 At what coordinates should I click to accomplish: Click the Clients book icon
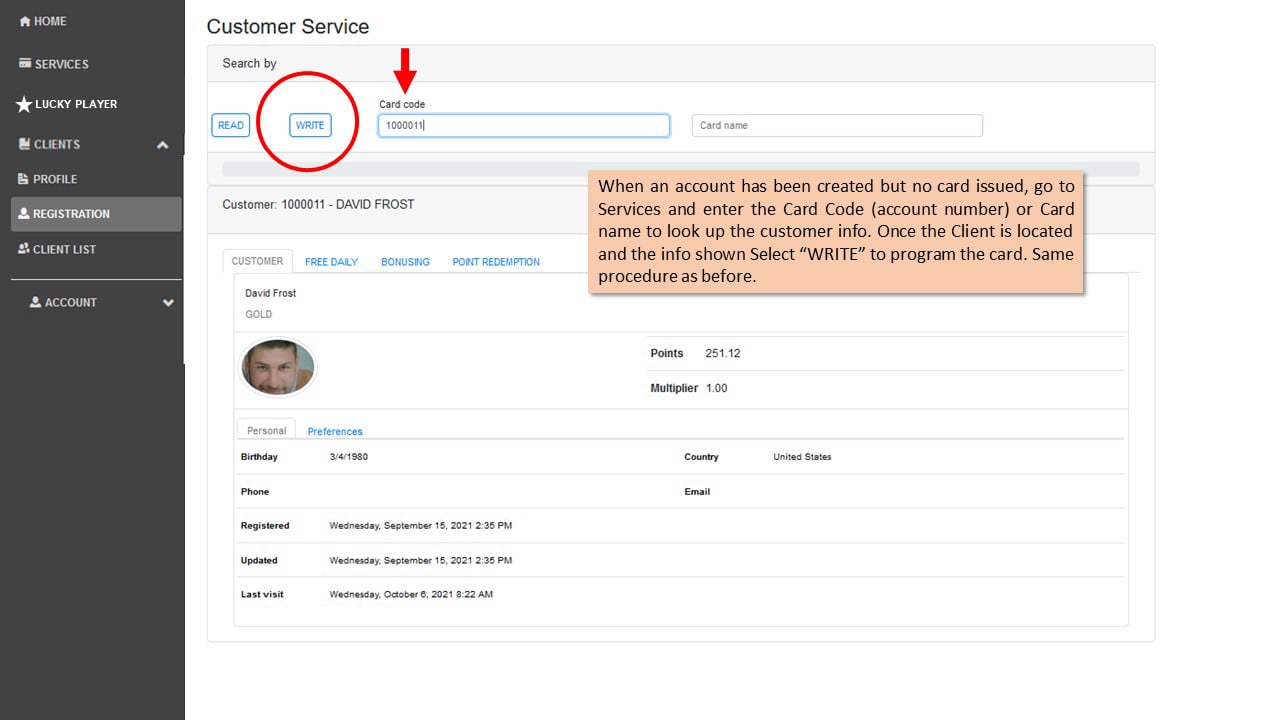click(25, 144)
